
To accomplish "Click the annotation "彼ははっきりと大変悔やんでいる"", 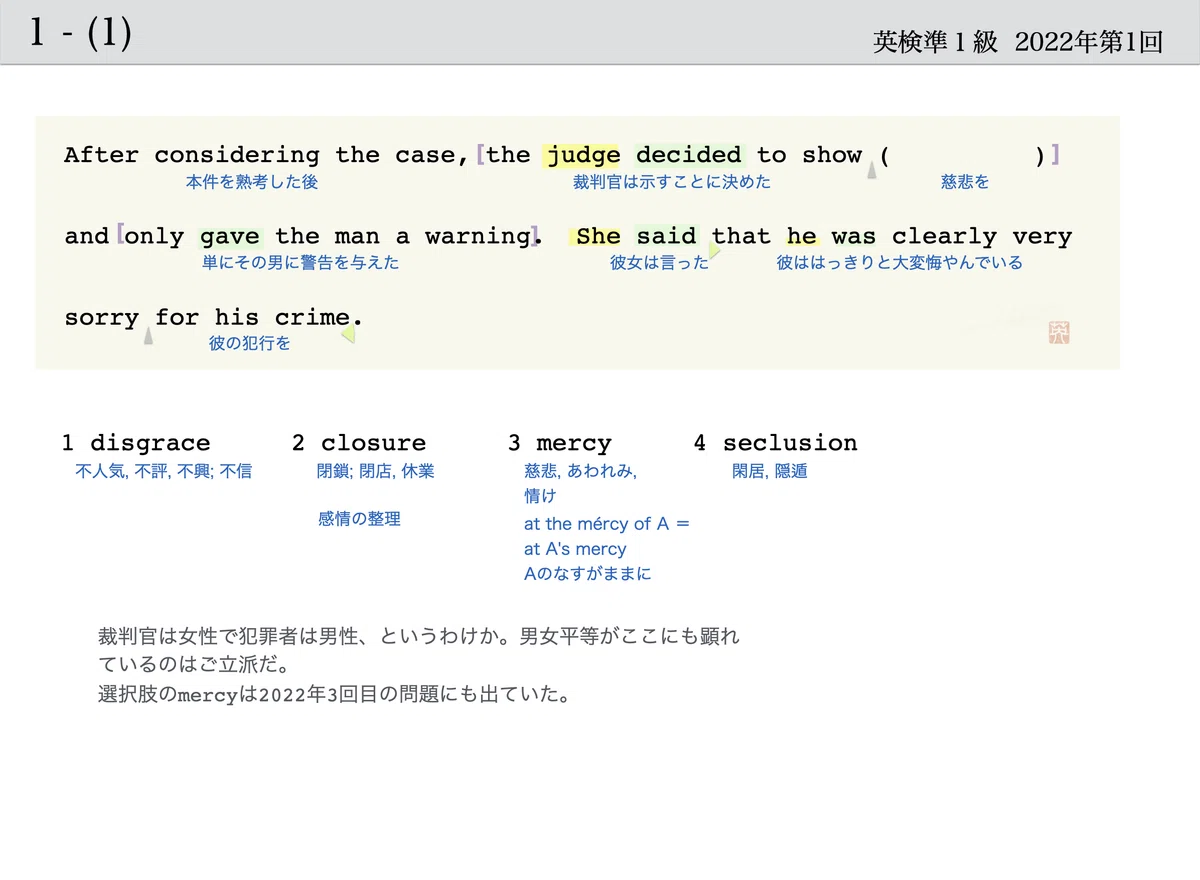I will point(900,263).
